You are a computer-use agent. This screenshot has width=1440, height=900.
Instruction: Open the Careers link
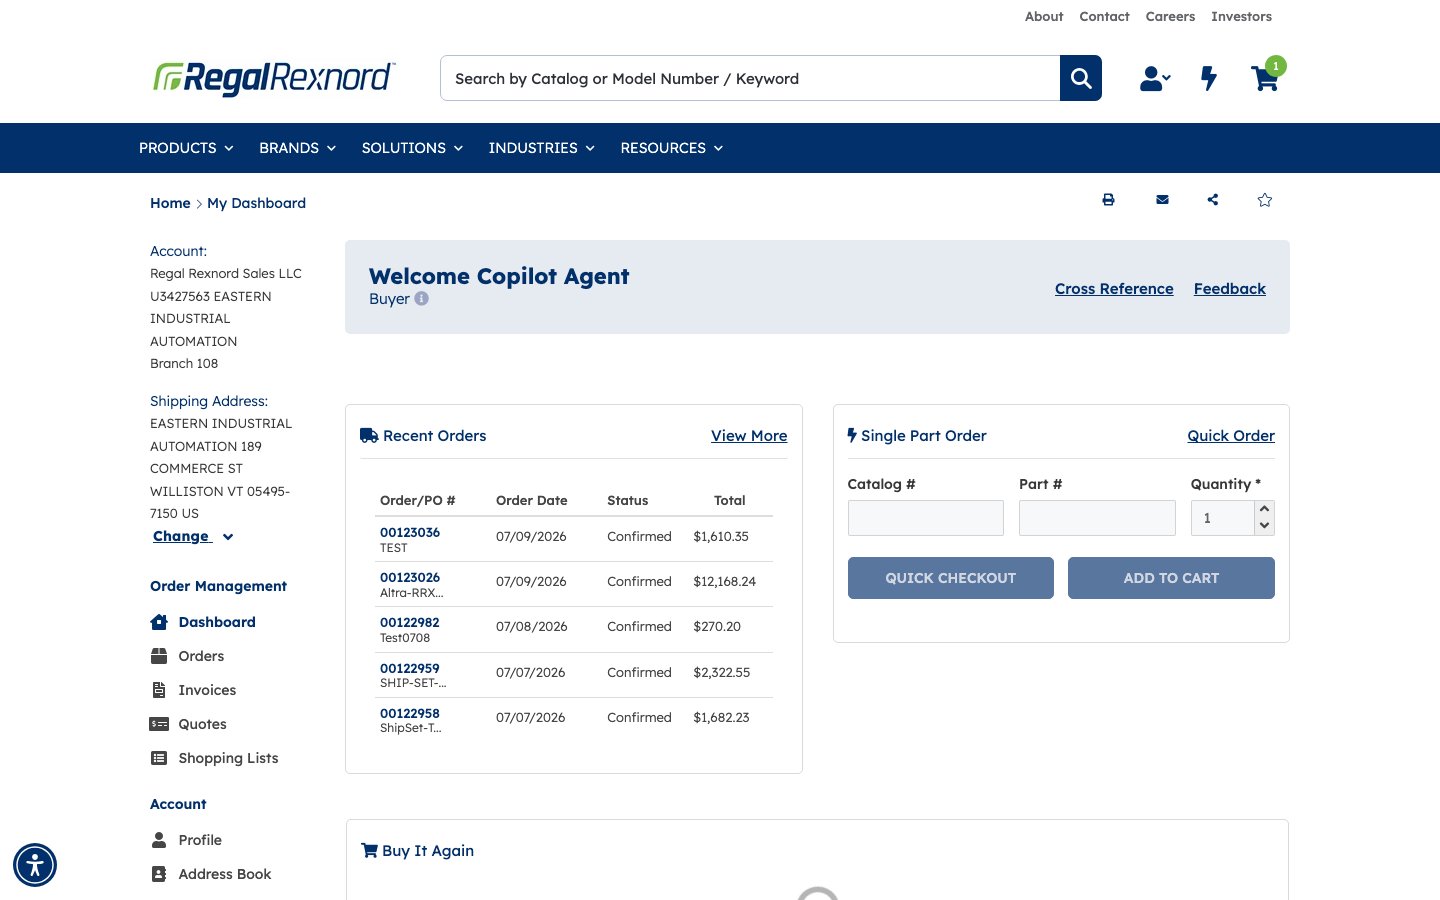coord(1170,17)
